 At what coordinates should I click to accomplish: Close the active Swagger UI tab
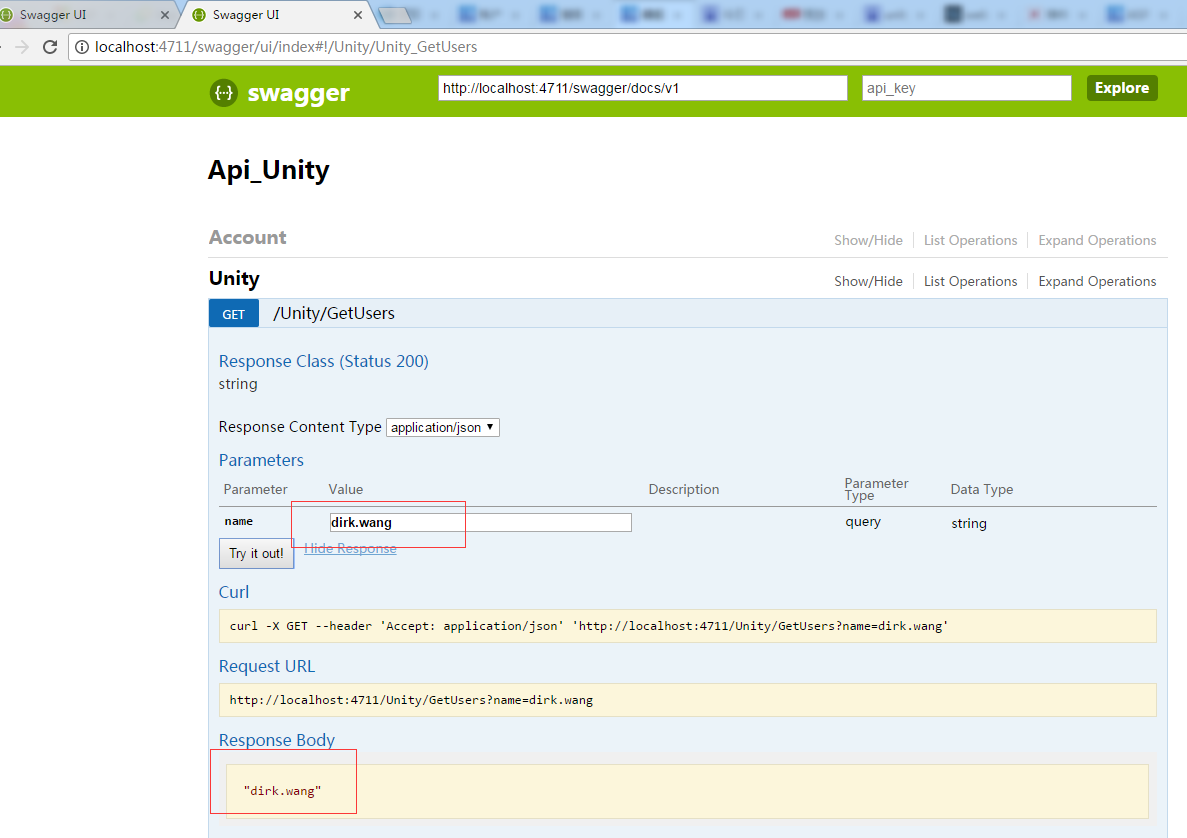(358, 15)
